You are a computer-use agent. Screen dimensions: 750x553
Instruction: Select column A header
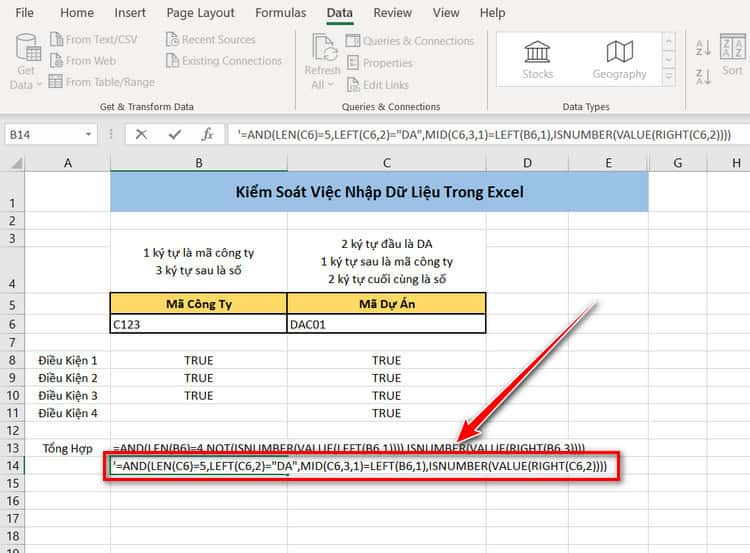(x=67, y=163)
